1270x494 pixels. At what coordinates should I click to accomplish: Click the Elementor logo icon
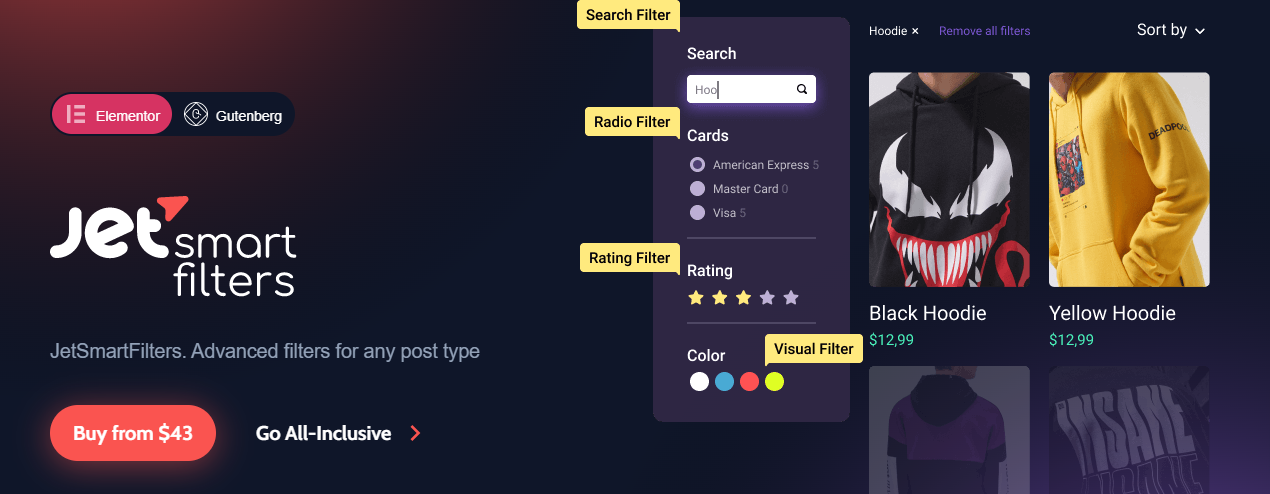click(75, 114)
